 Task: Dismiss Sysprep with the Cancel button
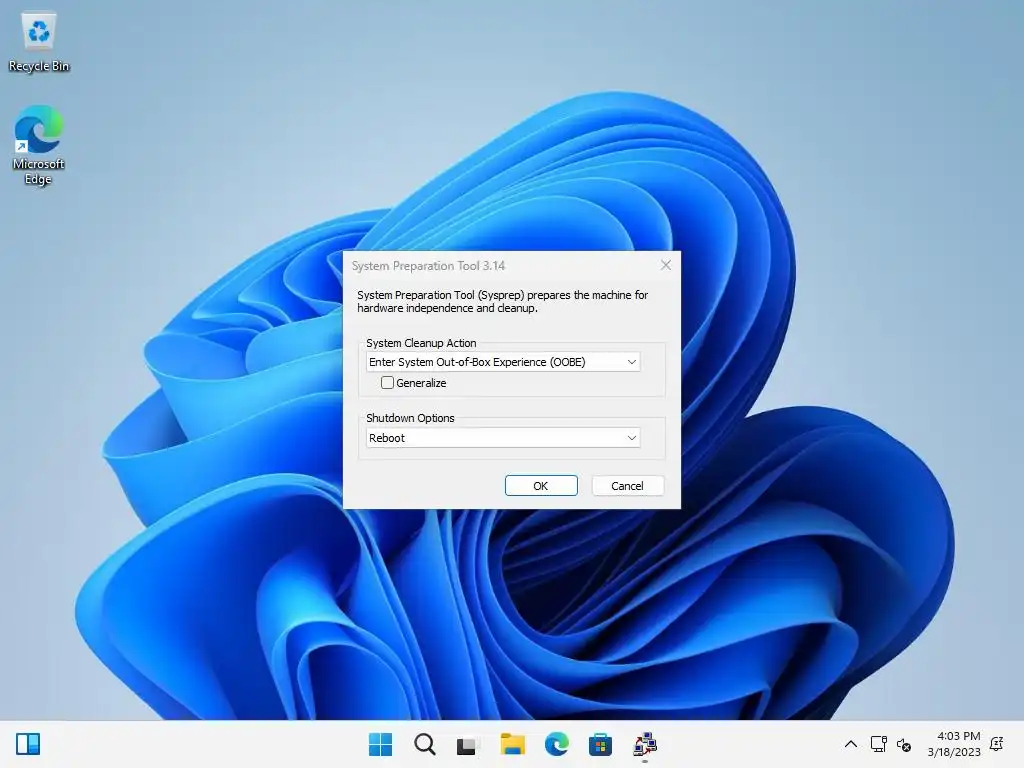[x=627, y=486]
